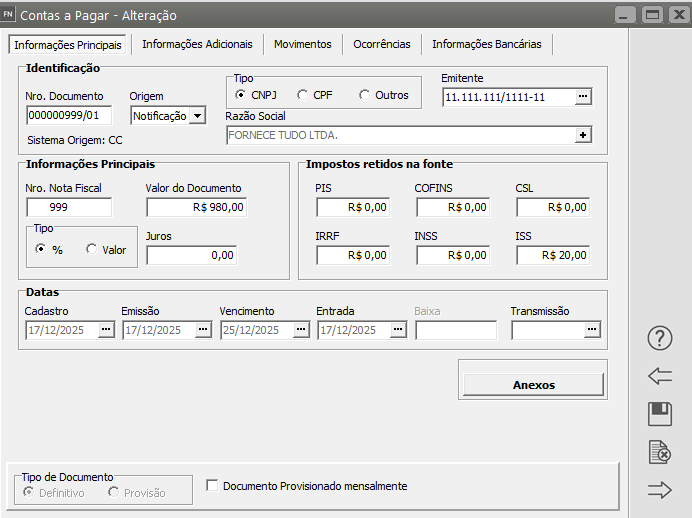Select the CPF radio button
The image size is (692, 518).
(303, 95)
